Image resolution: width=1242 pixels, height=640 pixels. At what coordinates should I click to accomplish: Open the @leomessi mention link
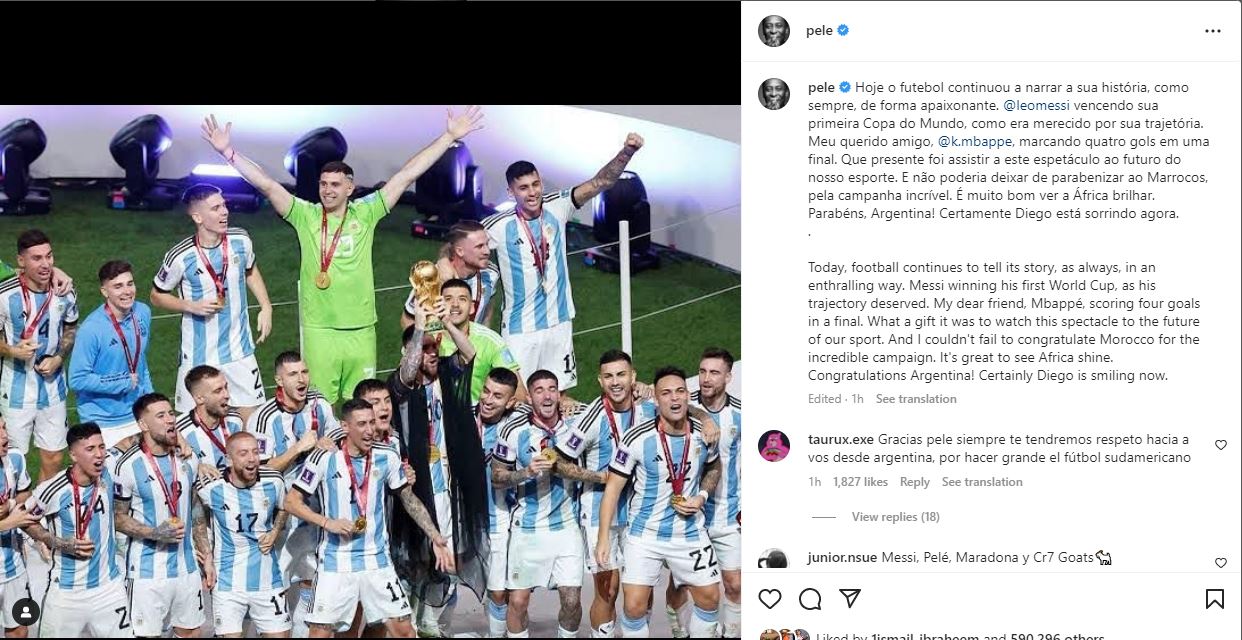point(1038,105)
